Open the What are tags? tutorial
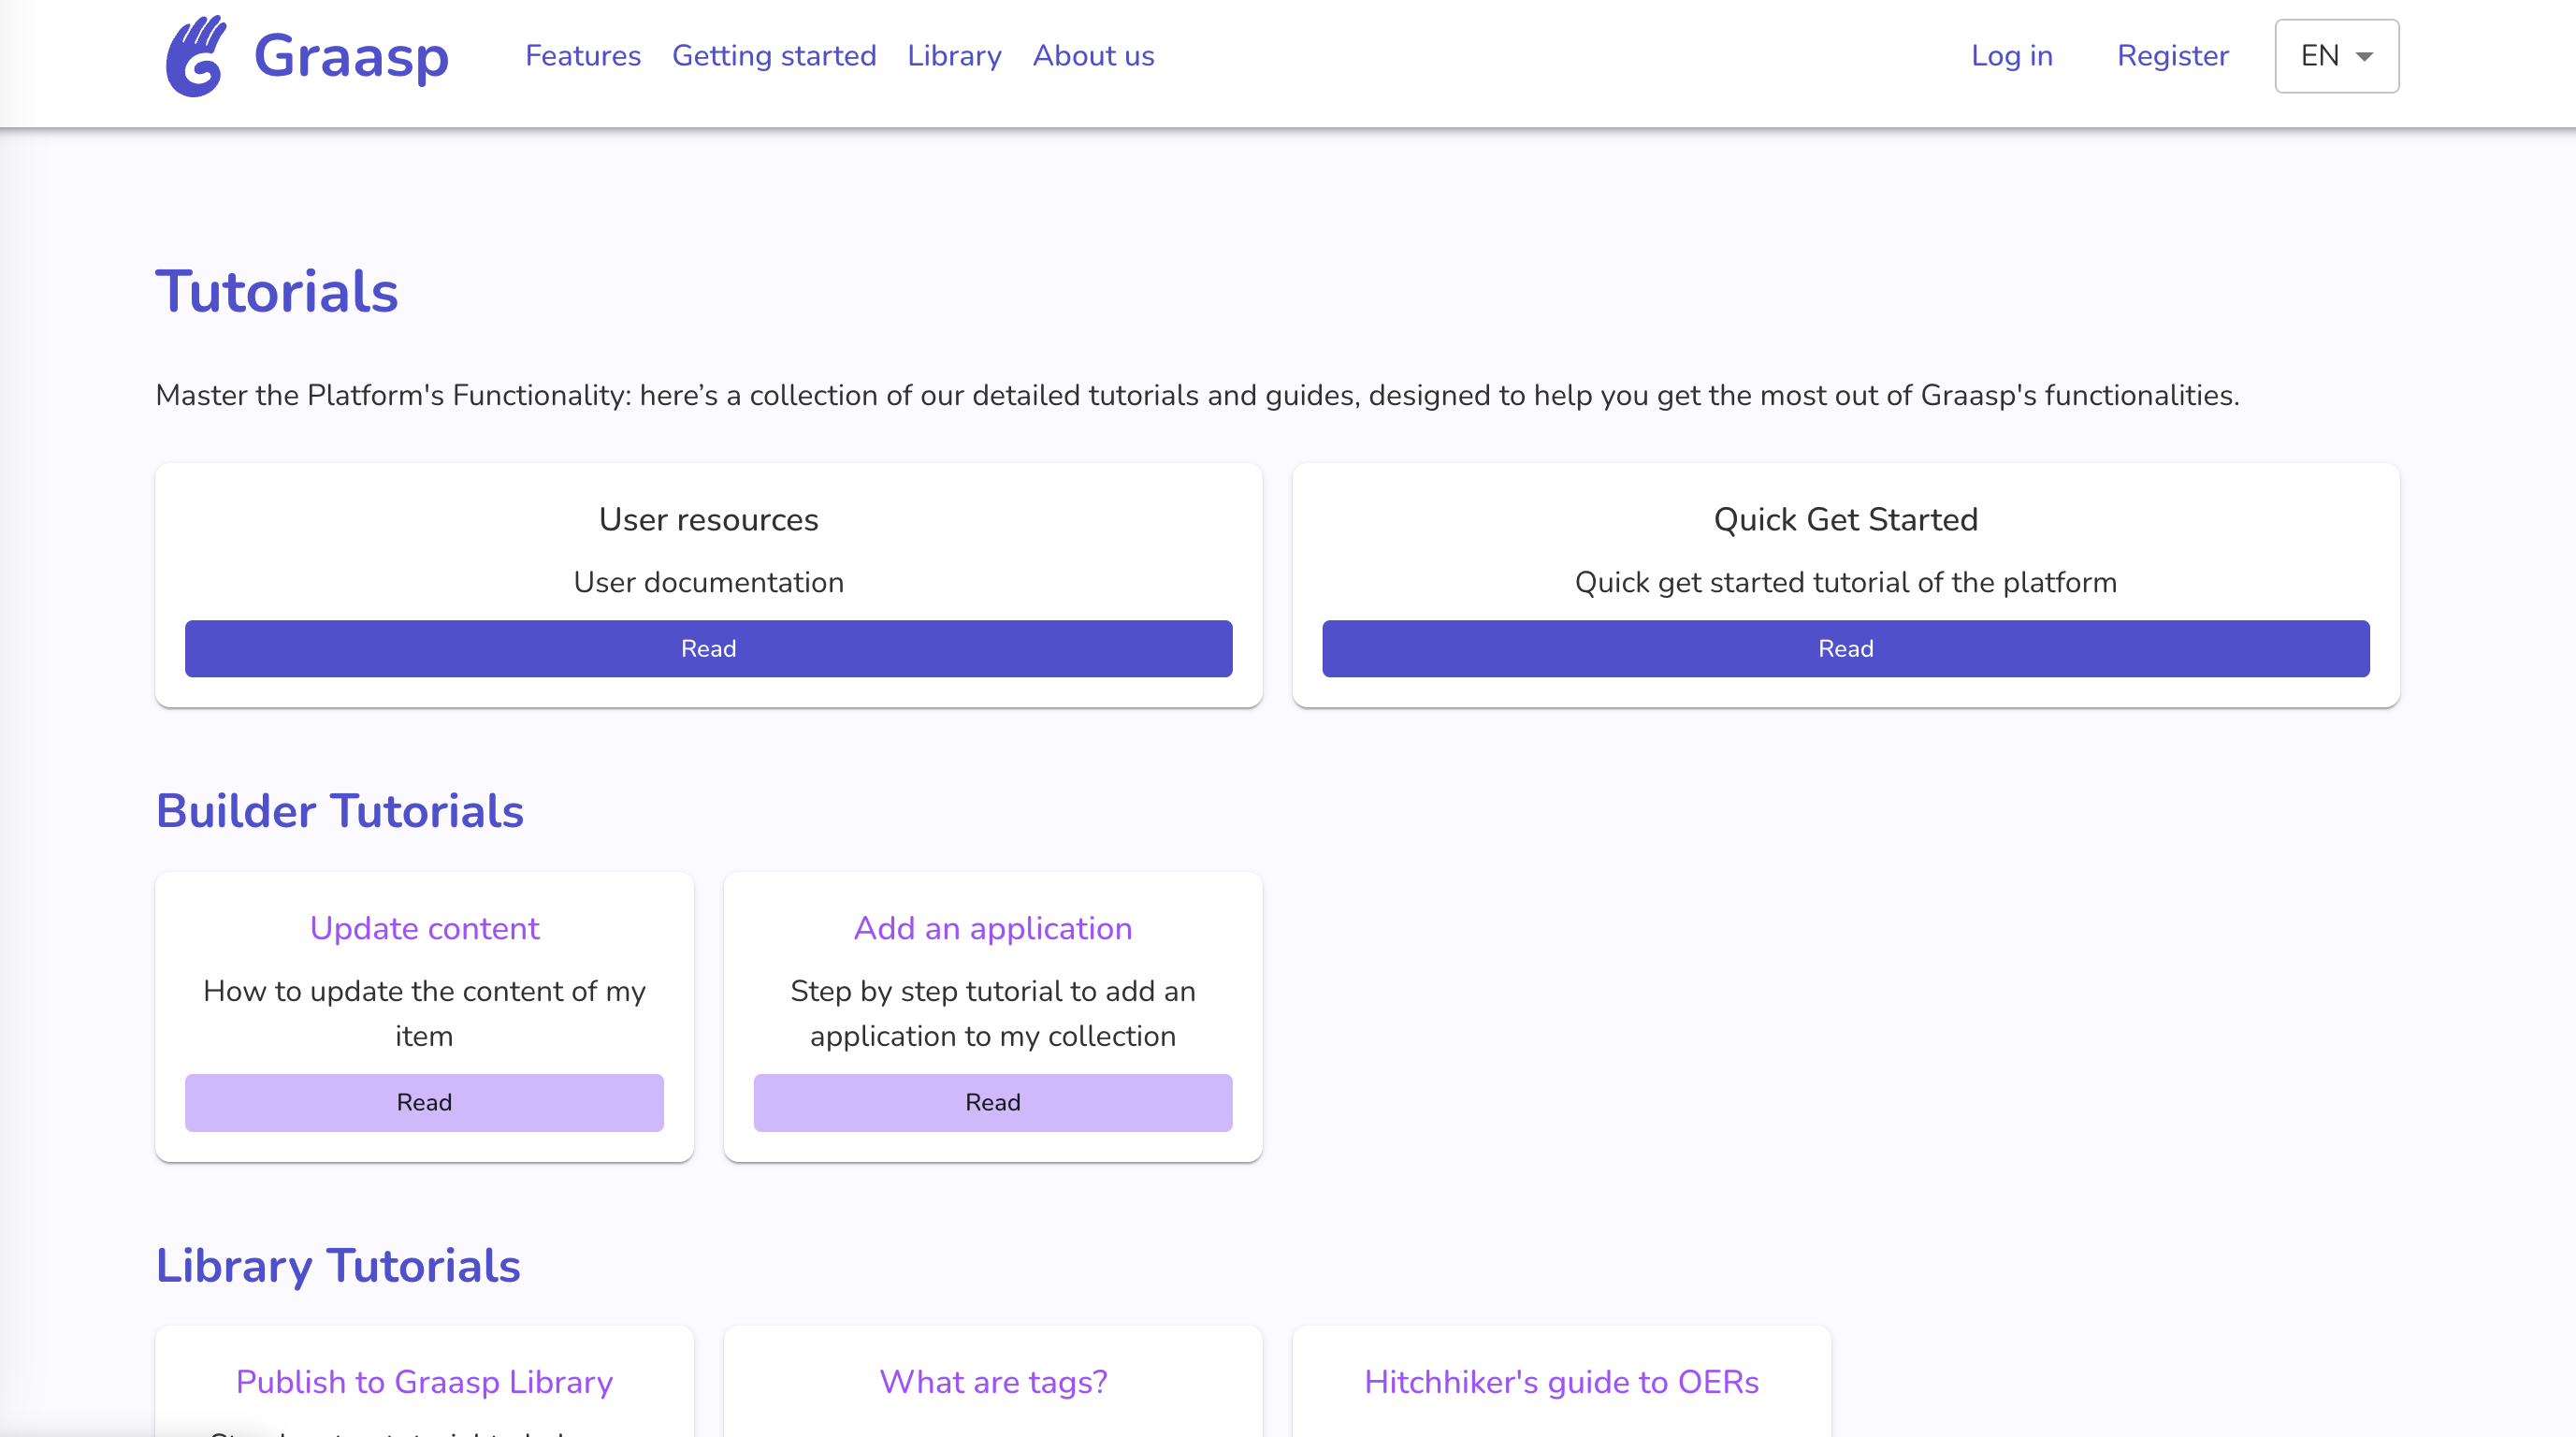2576x1437 pixels. (x=992, y=1382)
